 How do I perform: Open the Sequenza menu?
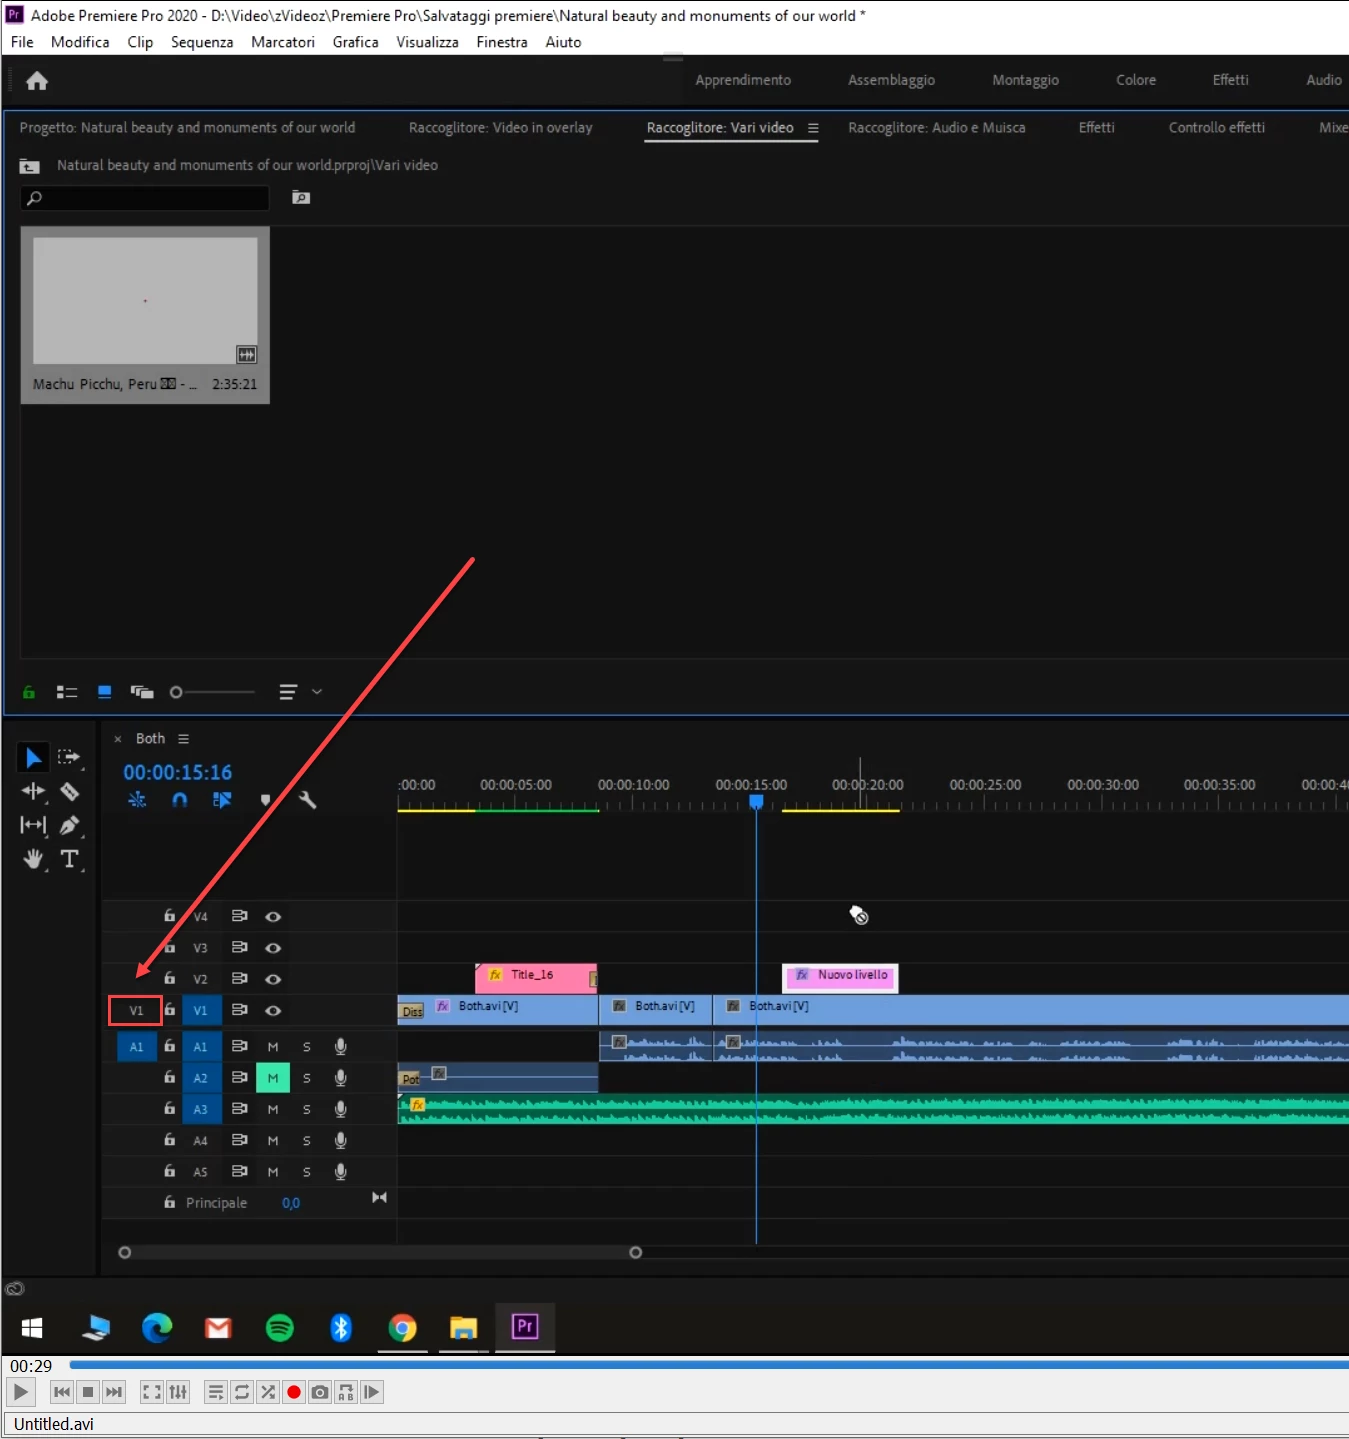click(202, 42)
